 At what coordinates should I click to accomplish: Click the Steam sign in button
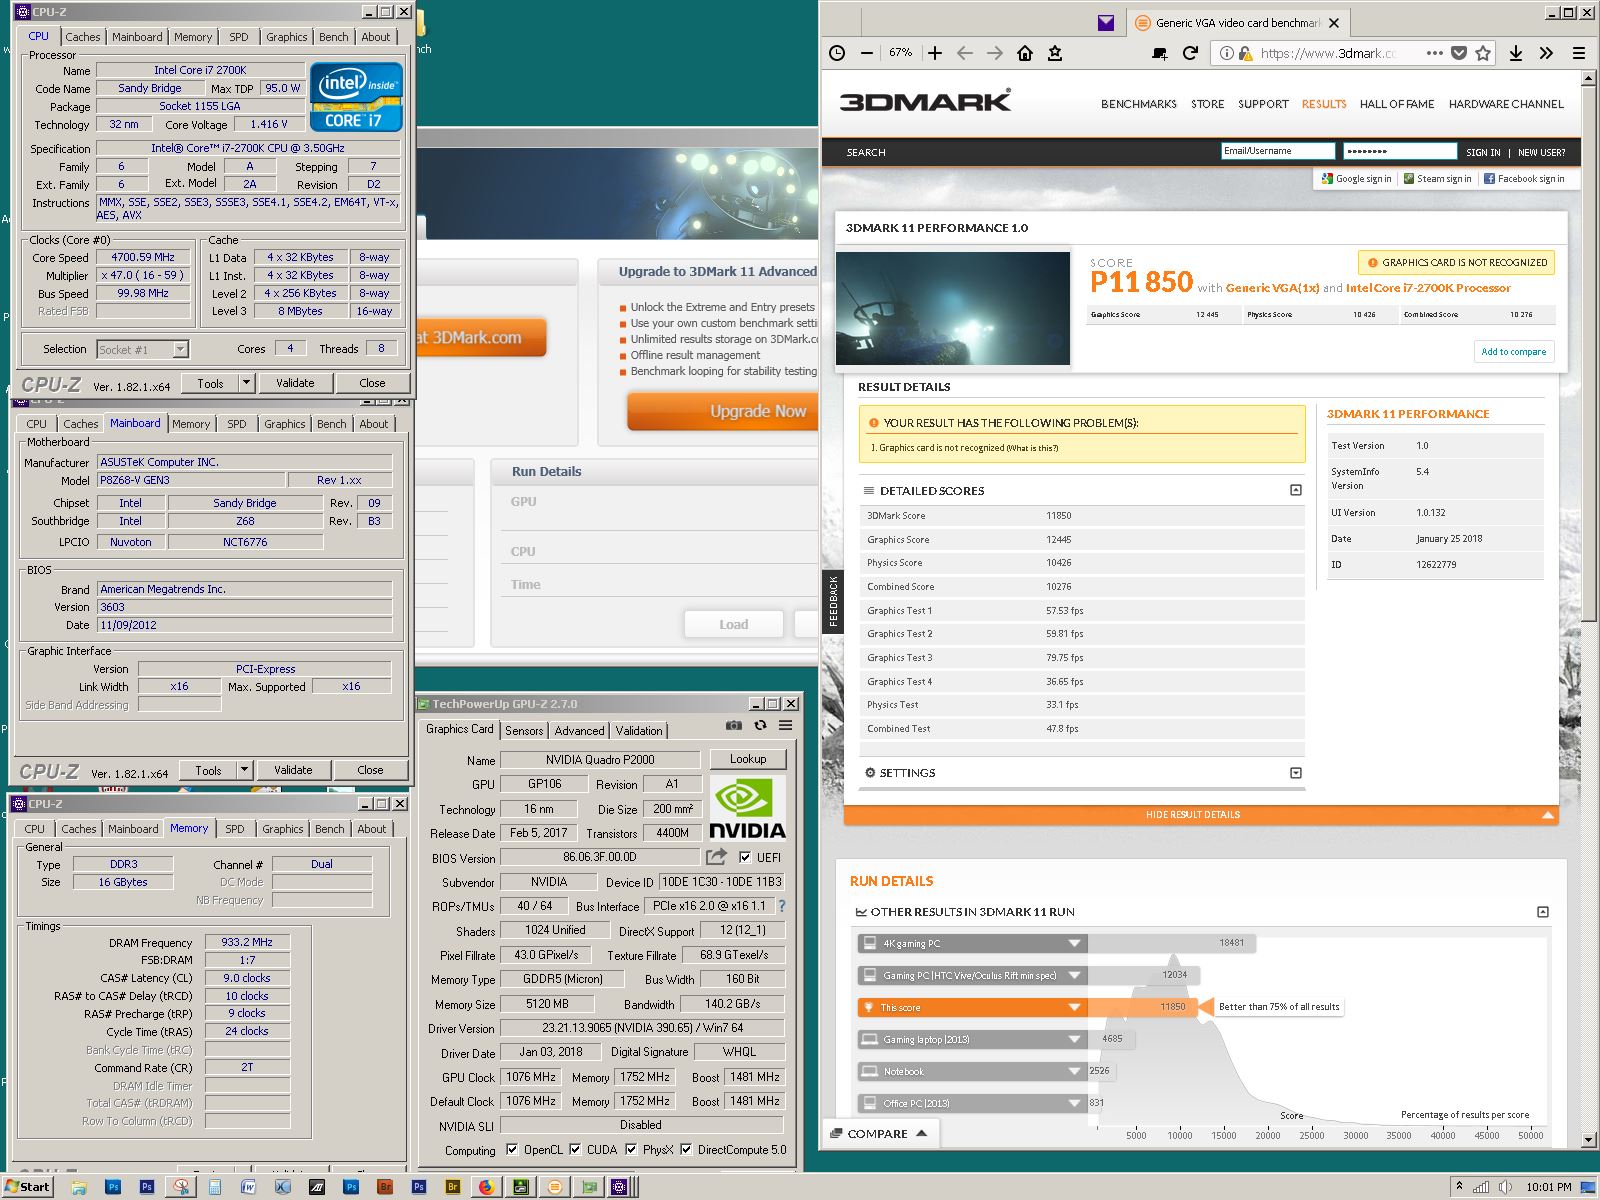click(1437, 179)
